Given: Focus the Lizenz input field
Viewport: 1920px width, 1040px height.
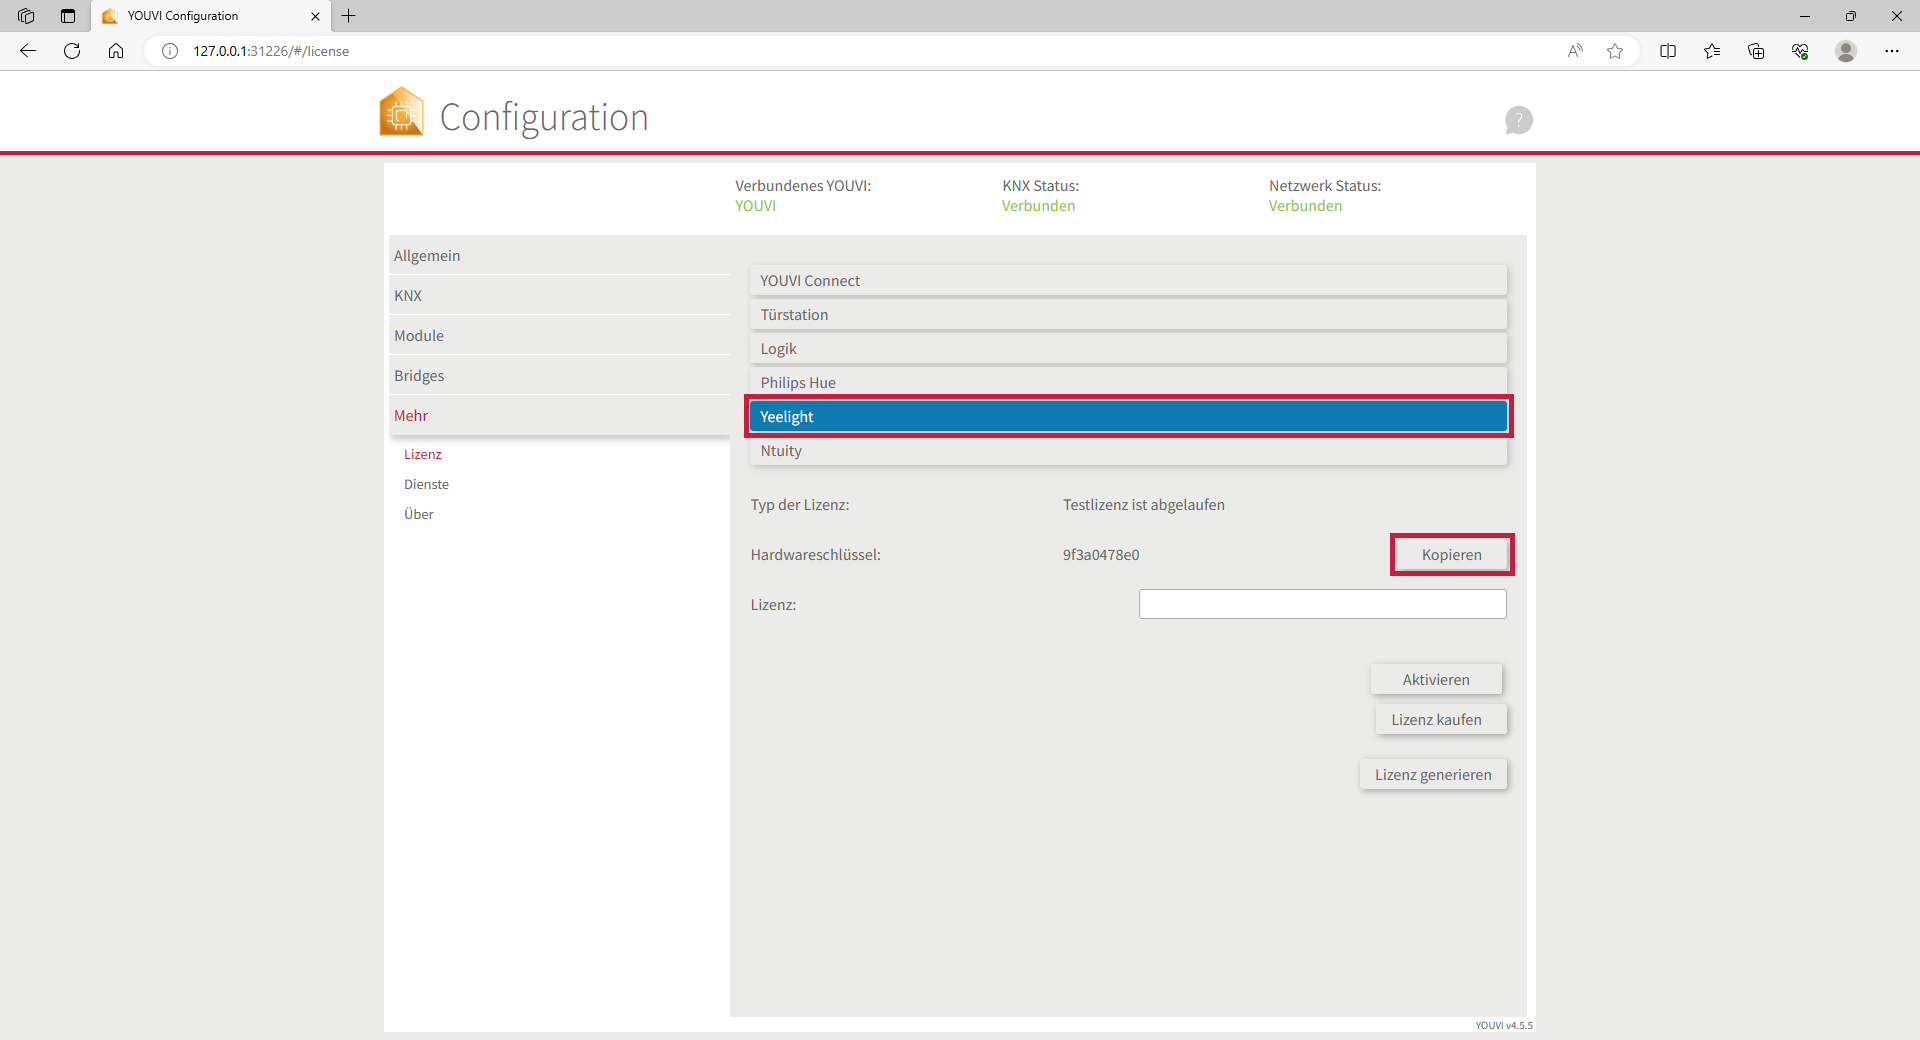Looking at the screenshot, I should pyautogui.click(x=1322, y=604).
